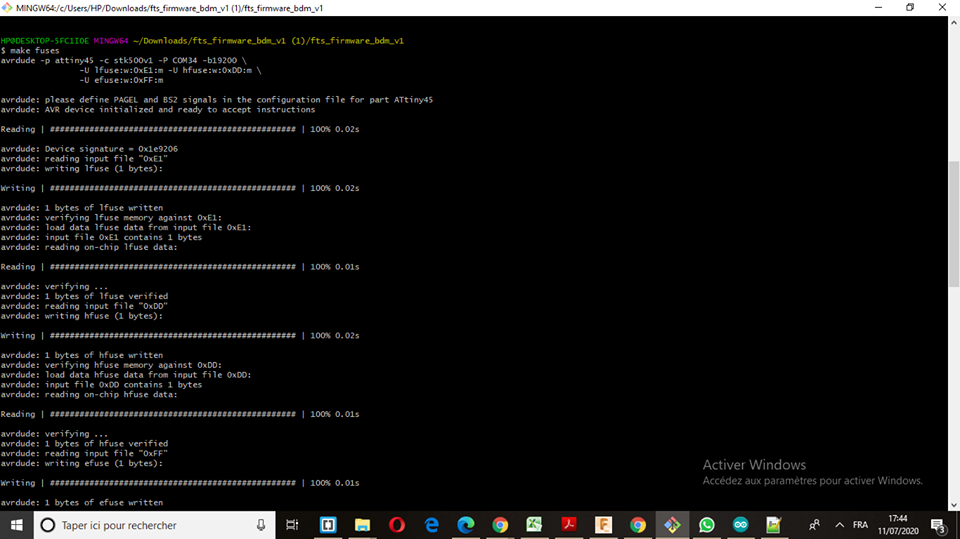Click the terminal scrollbar down arrow
Screen dimensions: 960x539
click(x=954, y=505)
